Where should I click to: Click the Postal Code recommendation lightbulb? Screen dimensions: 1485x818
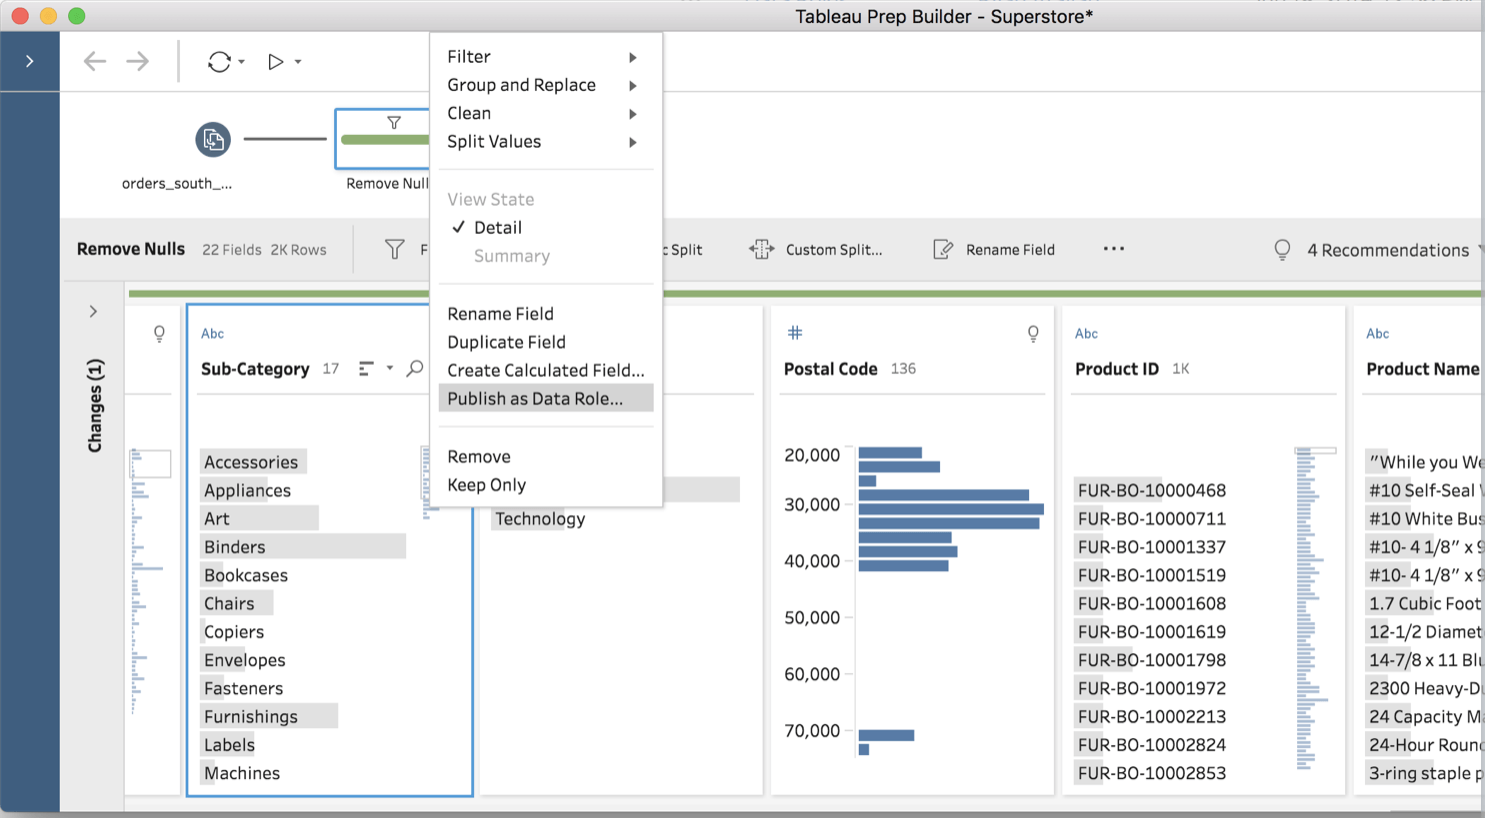coord(1033,334)
